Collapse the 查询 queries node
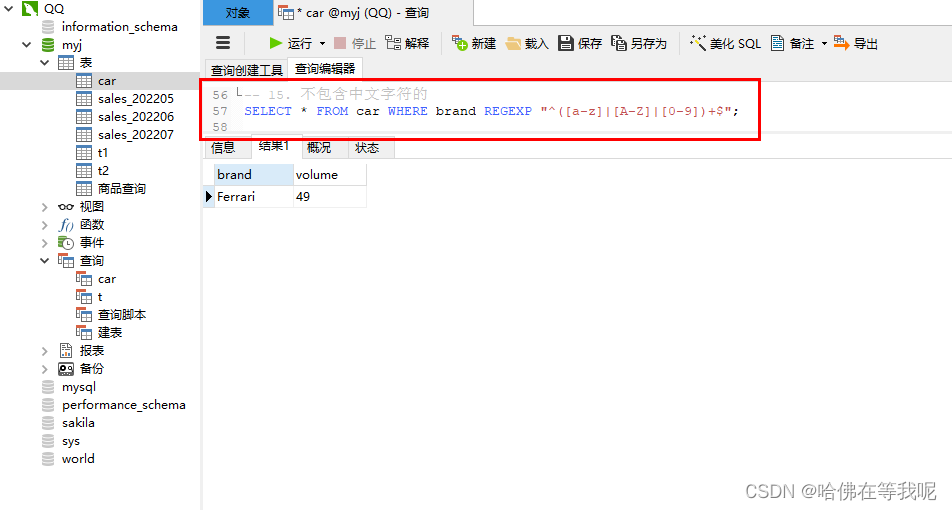 (44, 261)
